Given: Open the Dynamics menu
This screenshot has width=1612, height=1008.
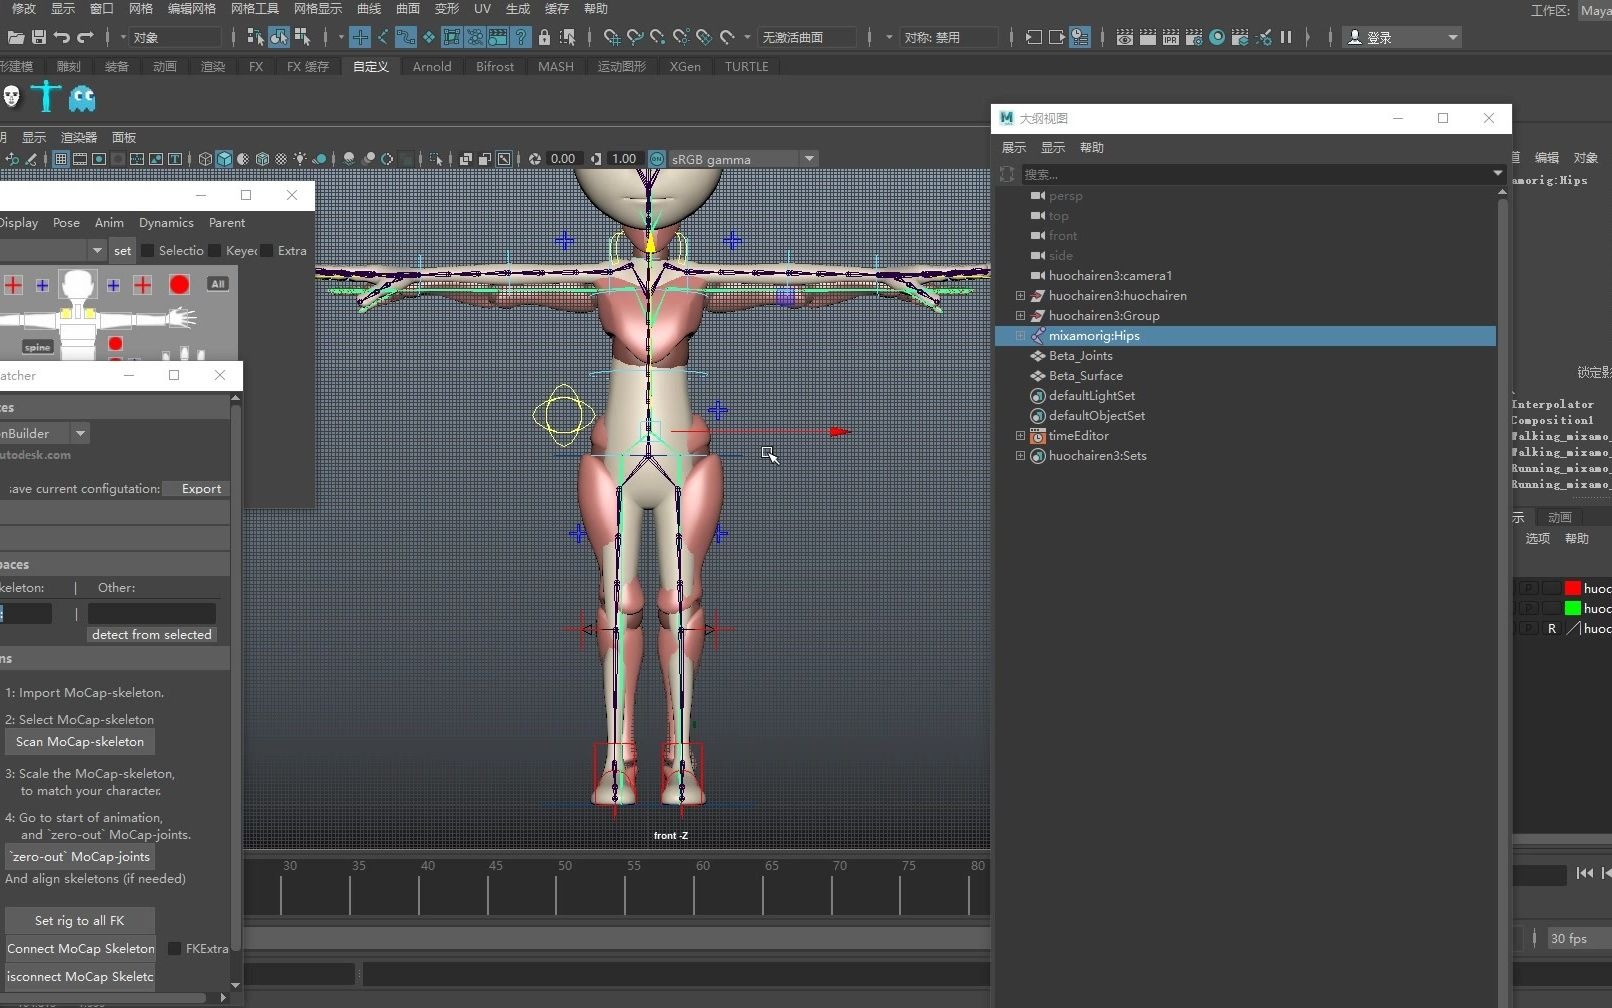Looking at the screenshot, I should (x=166, y=223).
